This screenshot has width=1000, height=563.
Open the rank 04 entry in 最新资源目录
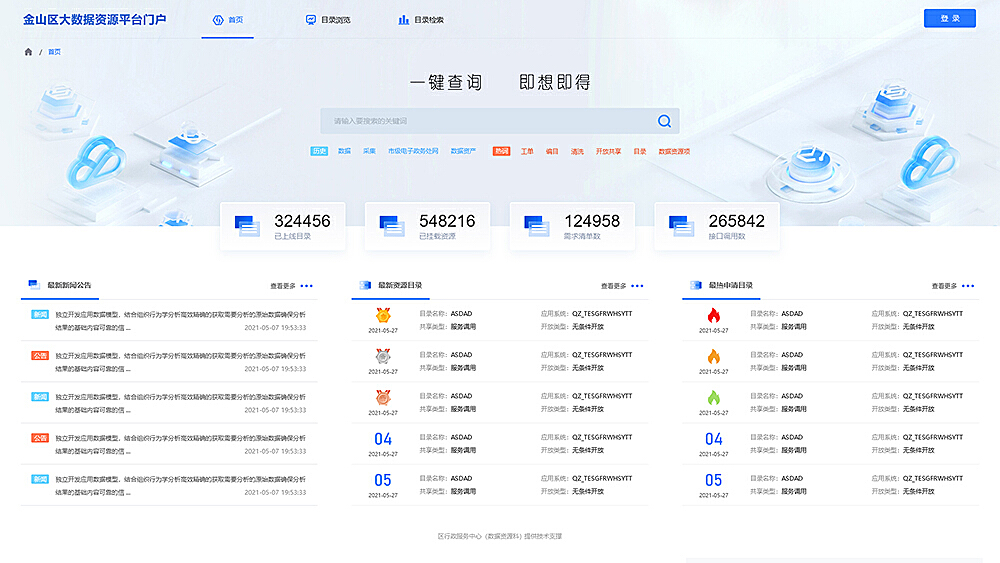tap(383, 439)
